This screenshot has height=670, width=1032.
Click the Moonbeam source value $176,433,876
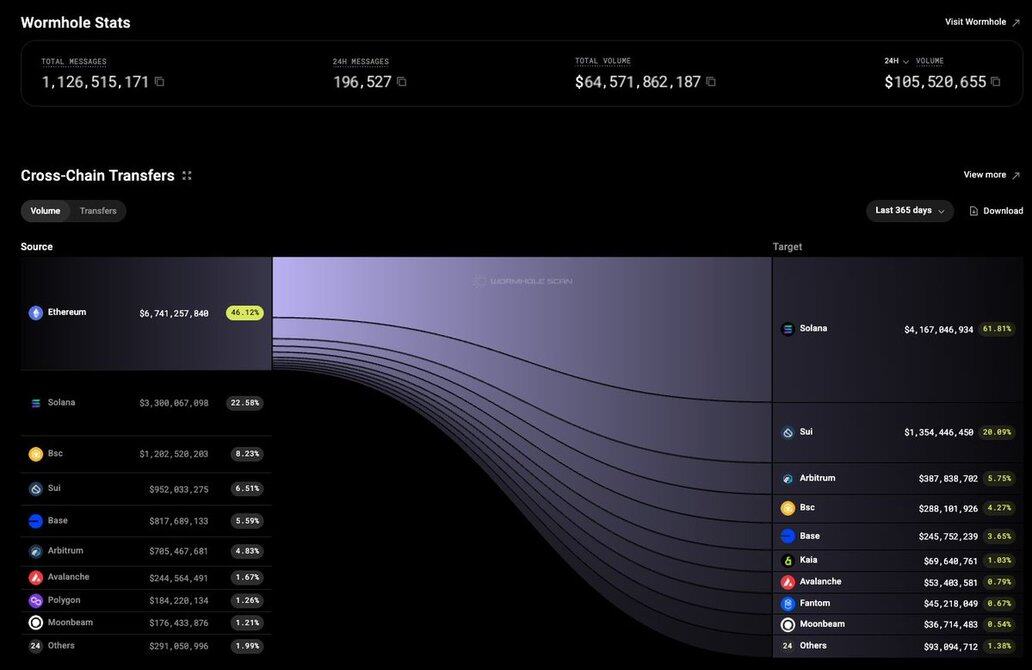tap(178, 623)
